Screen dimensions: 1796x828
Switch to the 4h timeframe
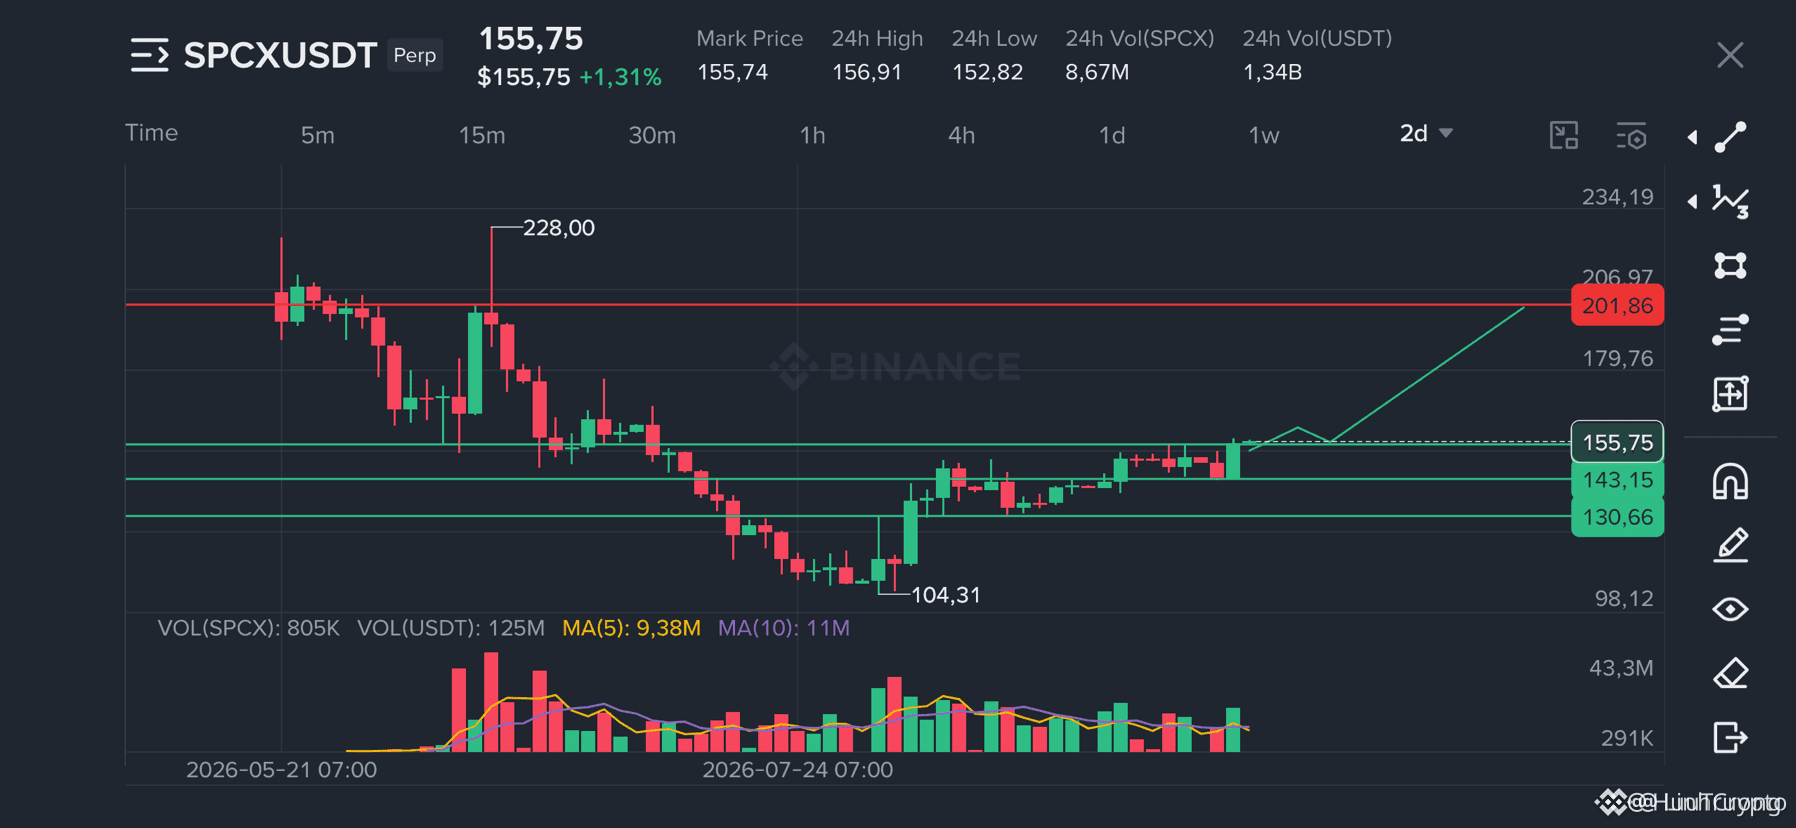[x=961, y=135]
